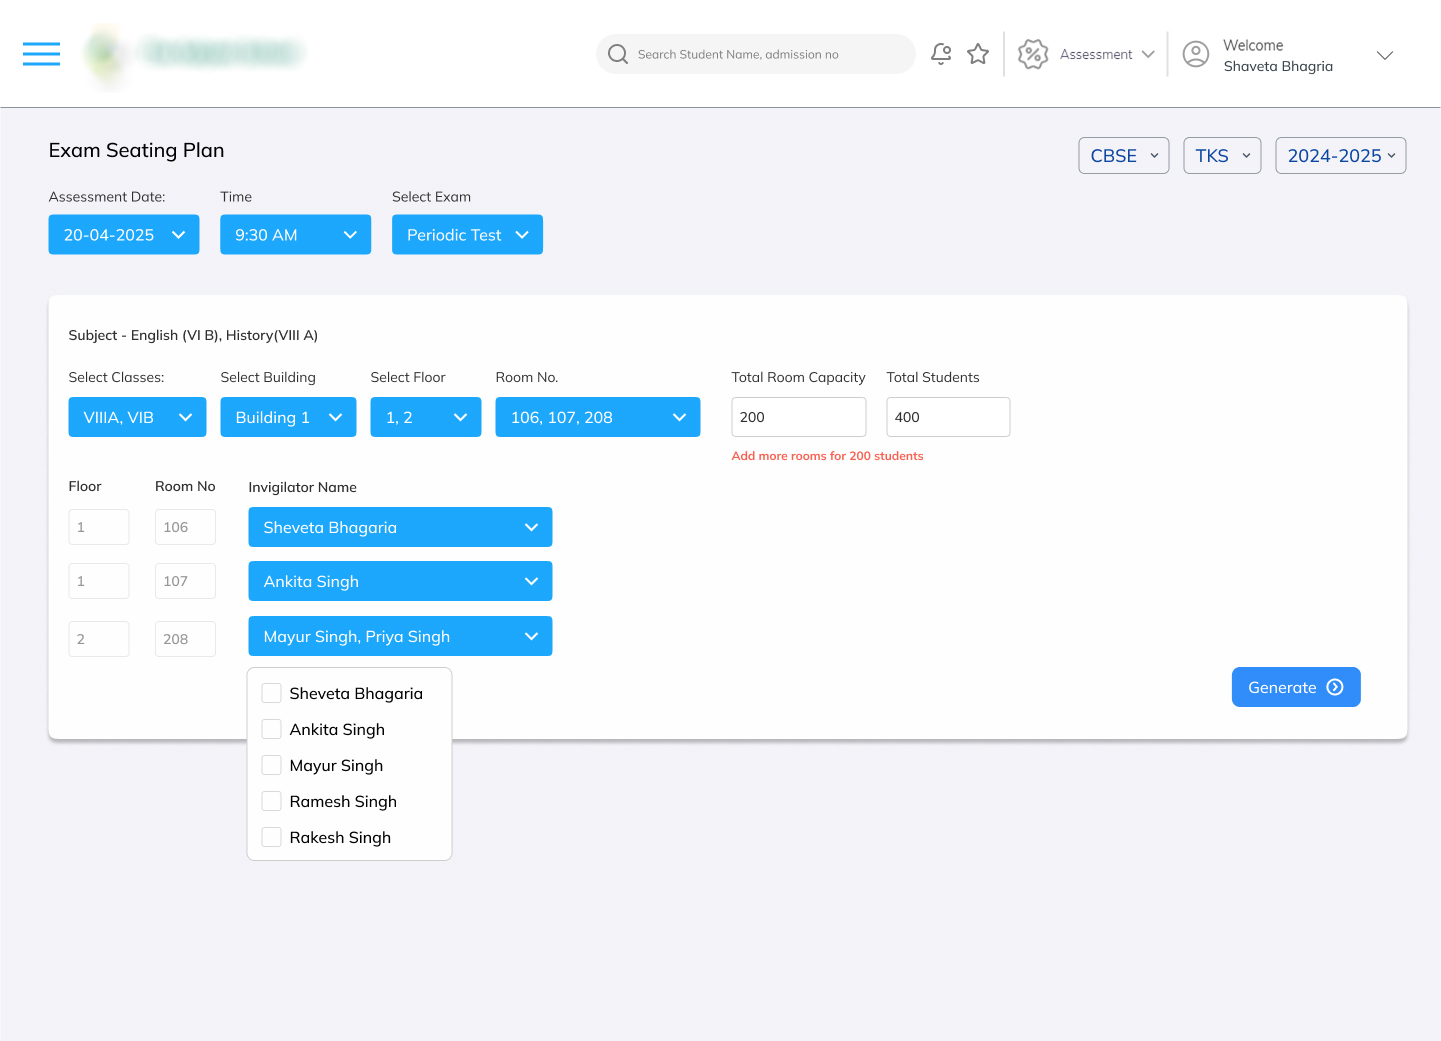Click the Assessment percent badge icon
The image size is (1441, 1041).
pos(1032,54)
